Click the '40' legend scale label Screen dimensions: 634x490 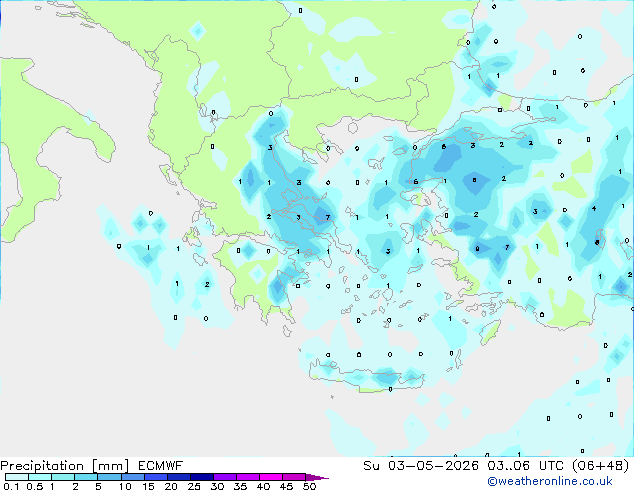point(263,486)
